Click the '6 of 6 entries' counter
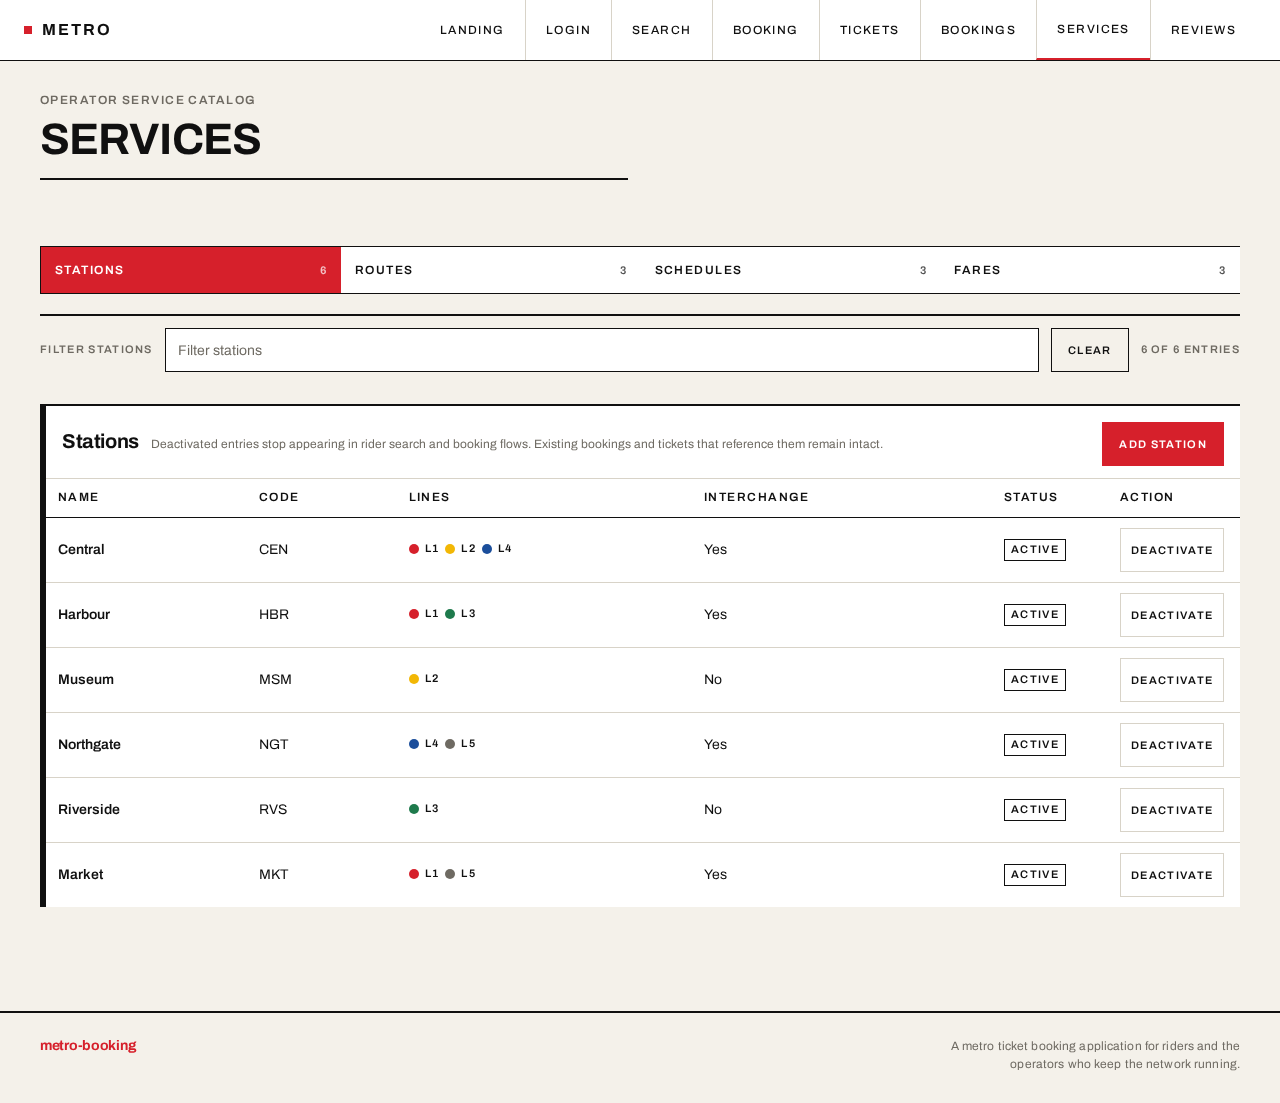This screenshot has width=1280, height=1103. 1190,350
